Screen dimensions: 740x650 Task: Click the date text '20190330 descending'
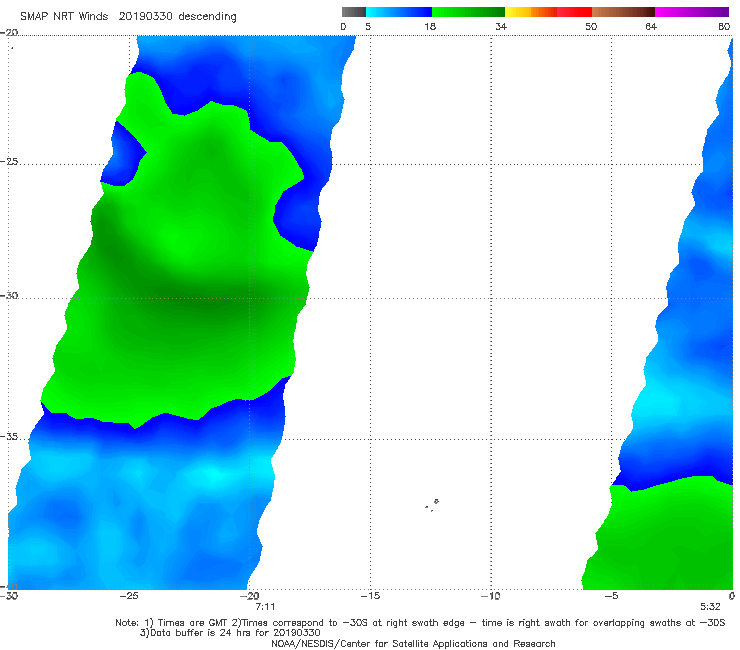click(x=177, y=17)
